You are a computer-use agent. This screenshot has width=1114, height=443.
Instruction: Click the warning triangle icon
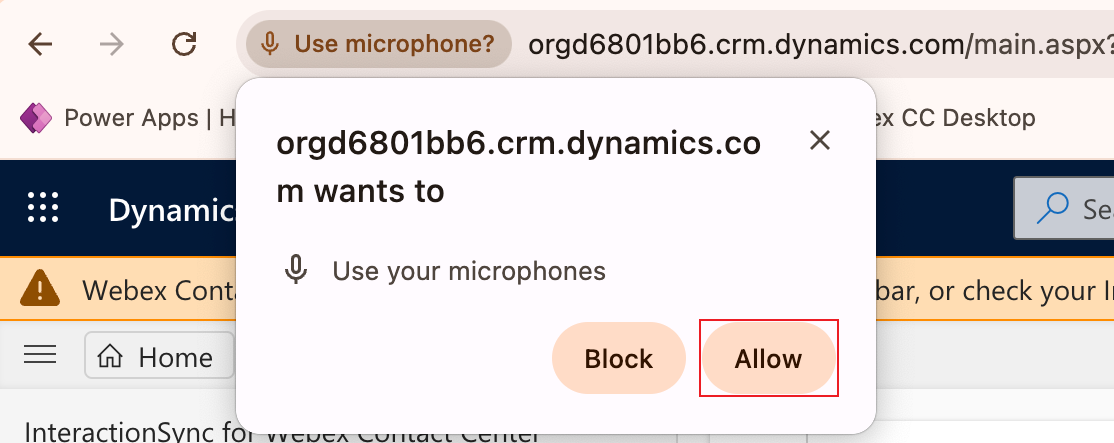(x=39, y=289)
